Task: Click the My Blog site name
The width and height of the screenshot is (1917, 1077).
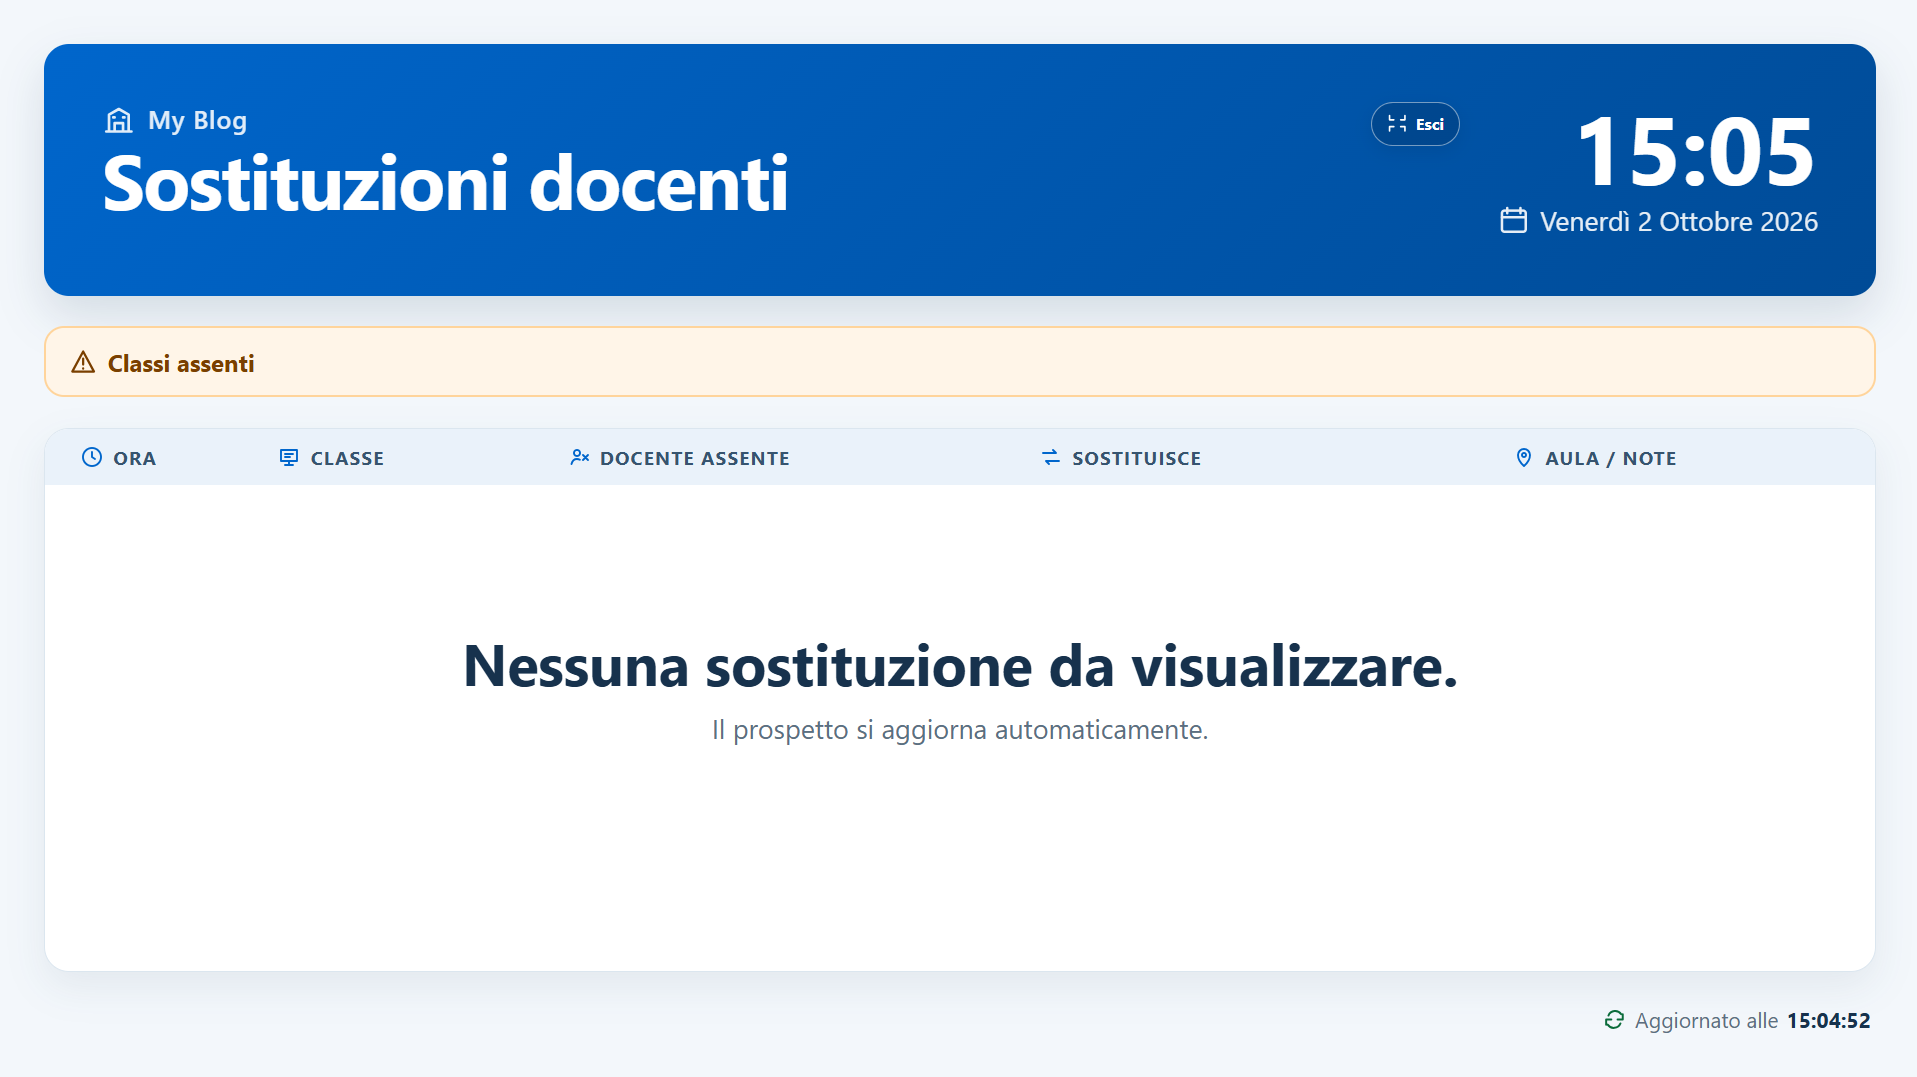Action: point(197,121)
